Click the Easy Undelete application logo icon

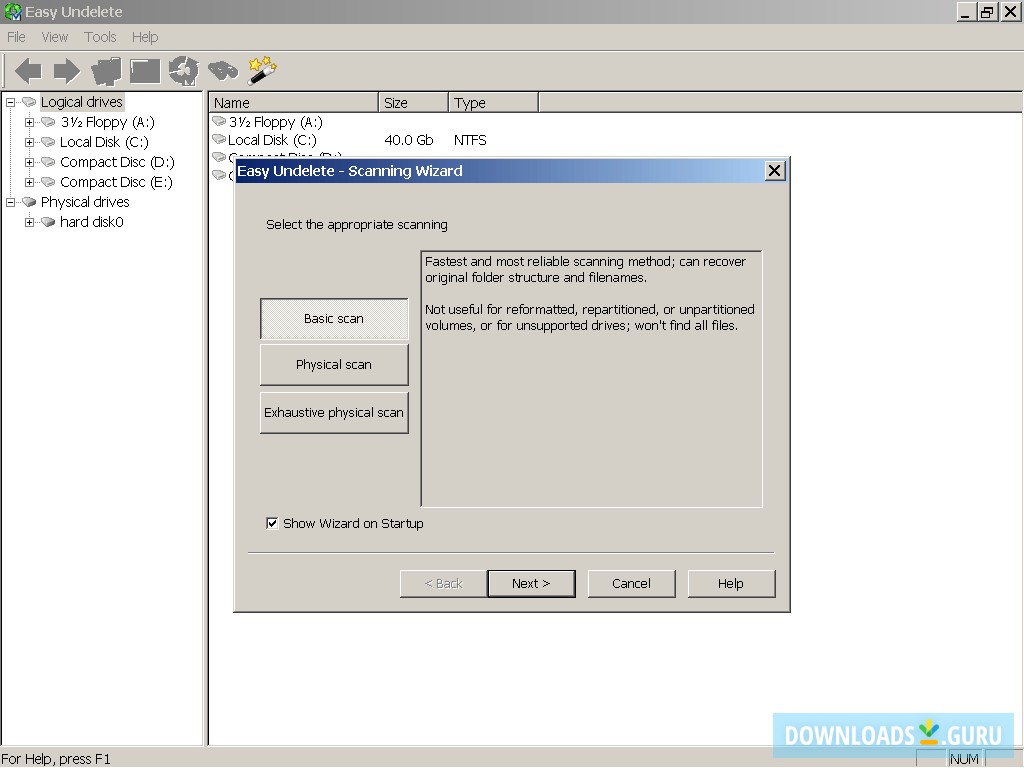pyautogui.click(x=12, y=12)
